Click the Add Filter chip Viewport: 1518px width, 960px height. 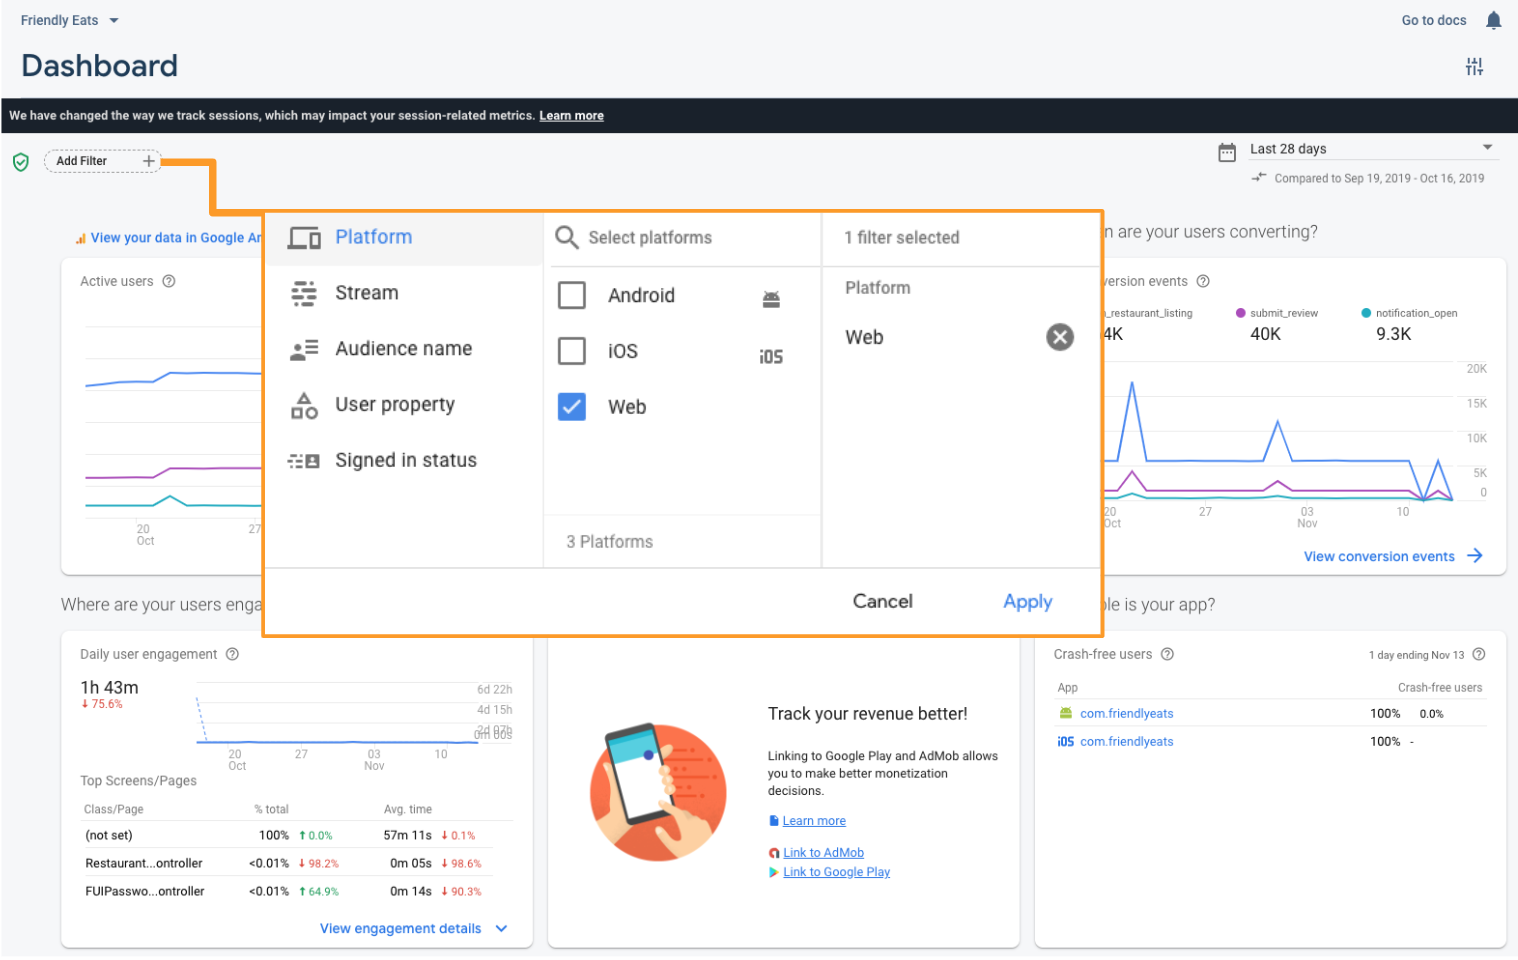(x=102, y=161)
